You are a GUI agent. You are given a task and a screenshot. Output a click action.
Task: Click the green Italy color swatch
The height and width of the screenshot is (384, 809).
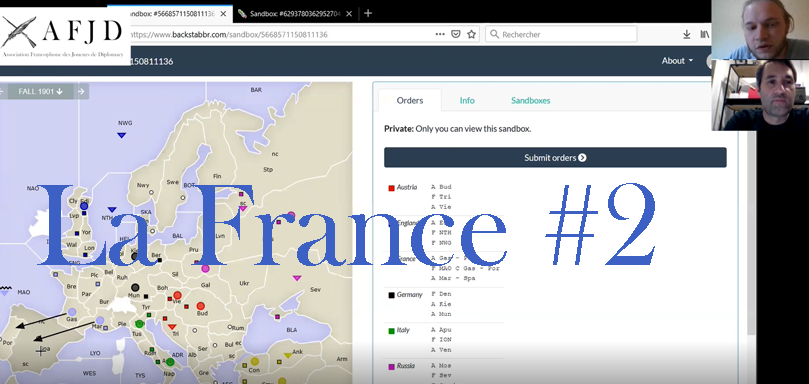391,331
